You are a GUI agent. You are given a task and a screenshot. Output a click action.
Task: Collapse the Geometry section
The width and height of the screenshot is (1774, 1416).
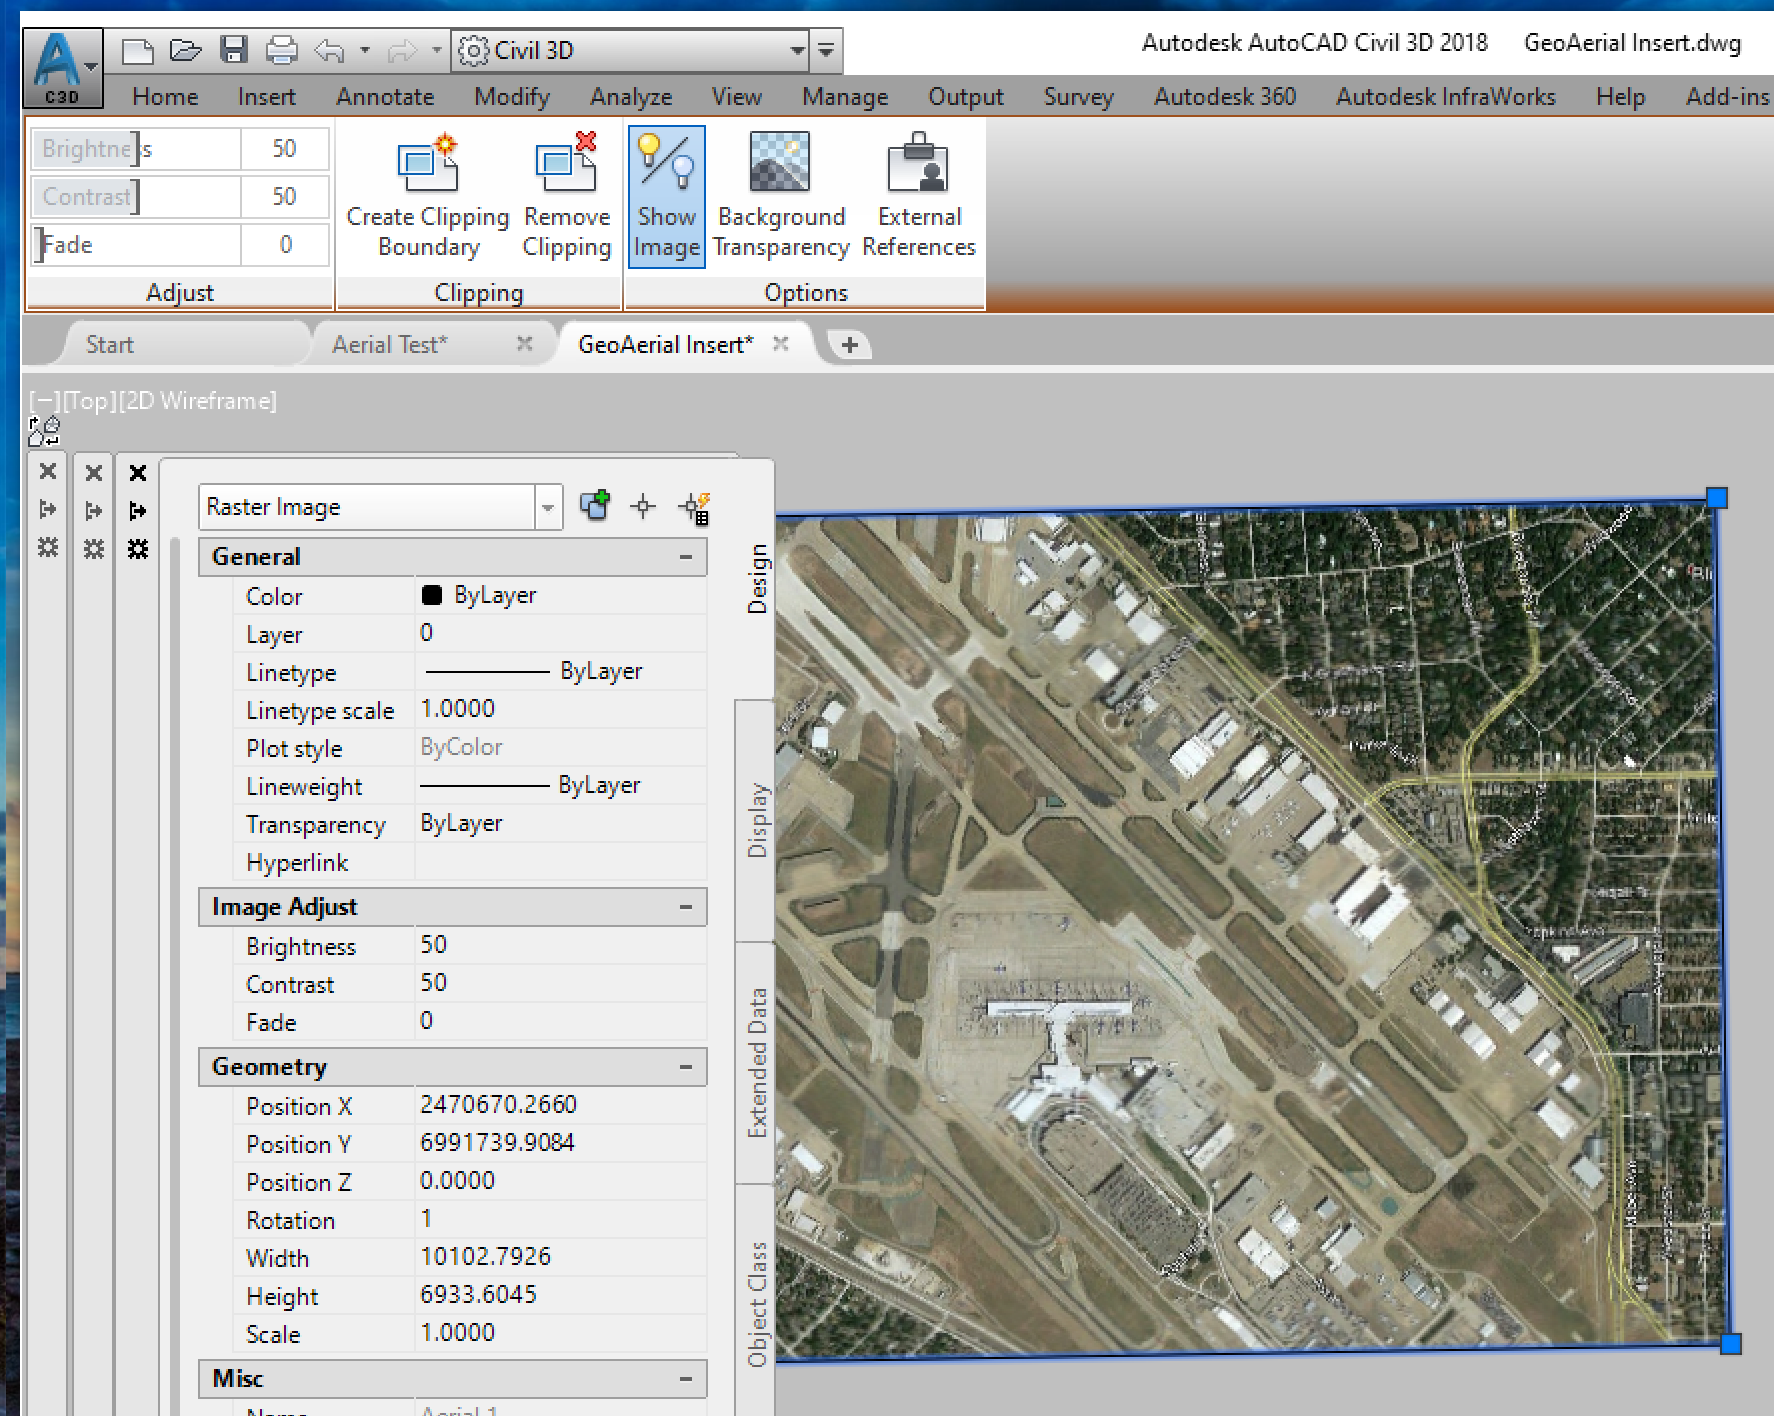(x=686, y=1067)
